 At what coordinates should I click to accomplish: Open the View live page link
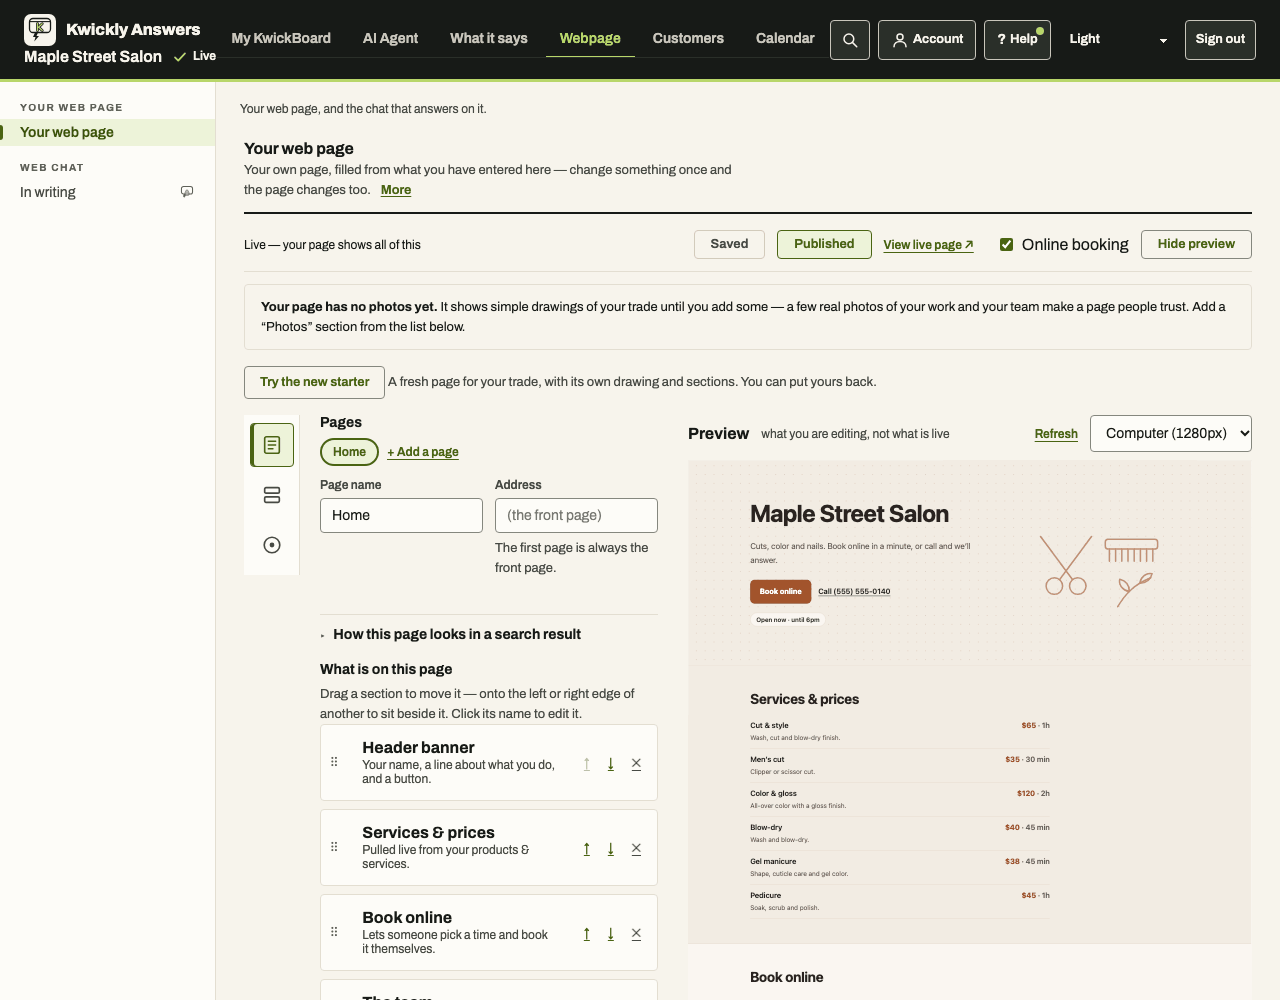[928, 245]
